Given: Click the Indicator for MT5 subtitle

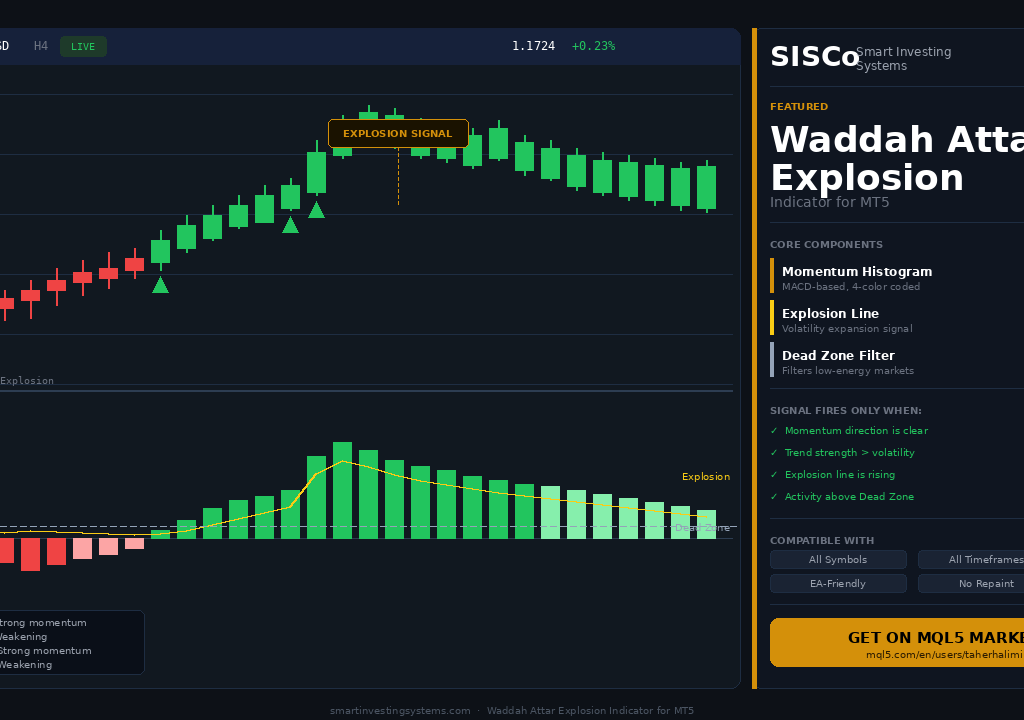Looking at the screenshot, I should click(x=829, y=202).
